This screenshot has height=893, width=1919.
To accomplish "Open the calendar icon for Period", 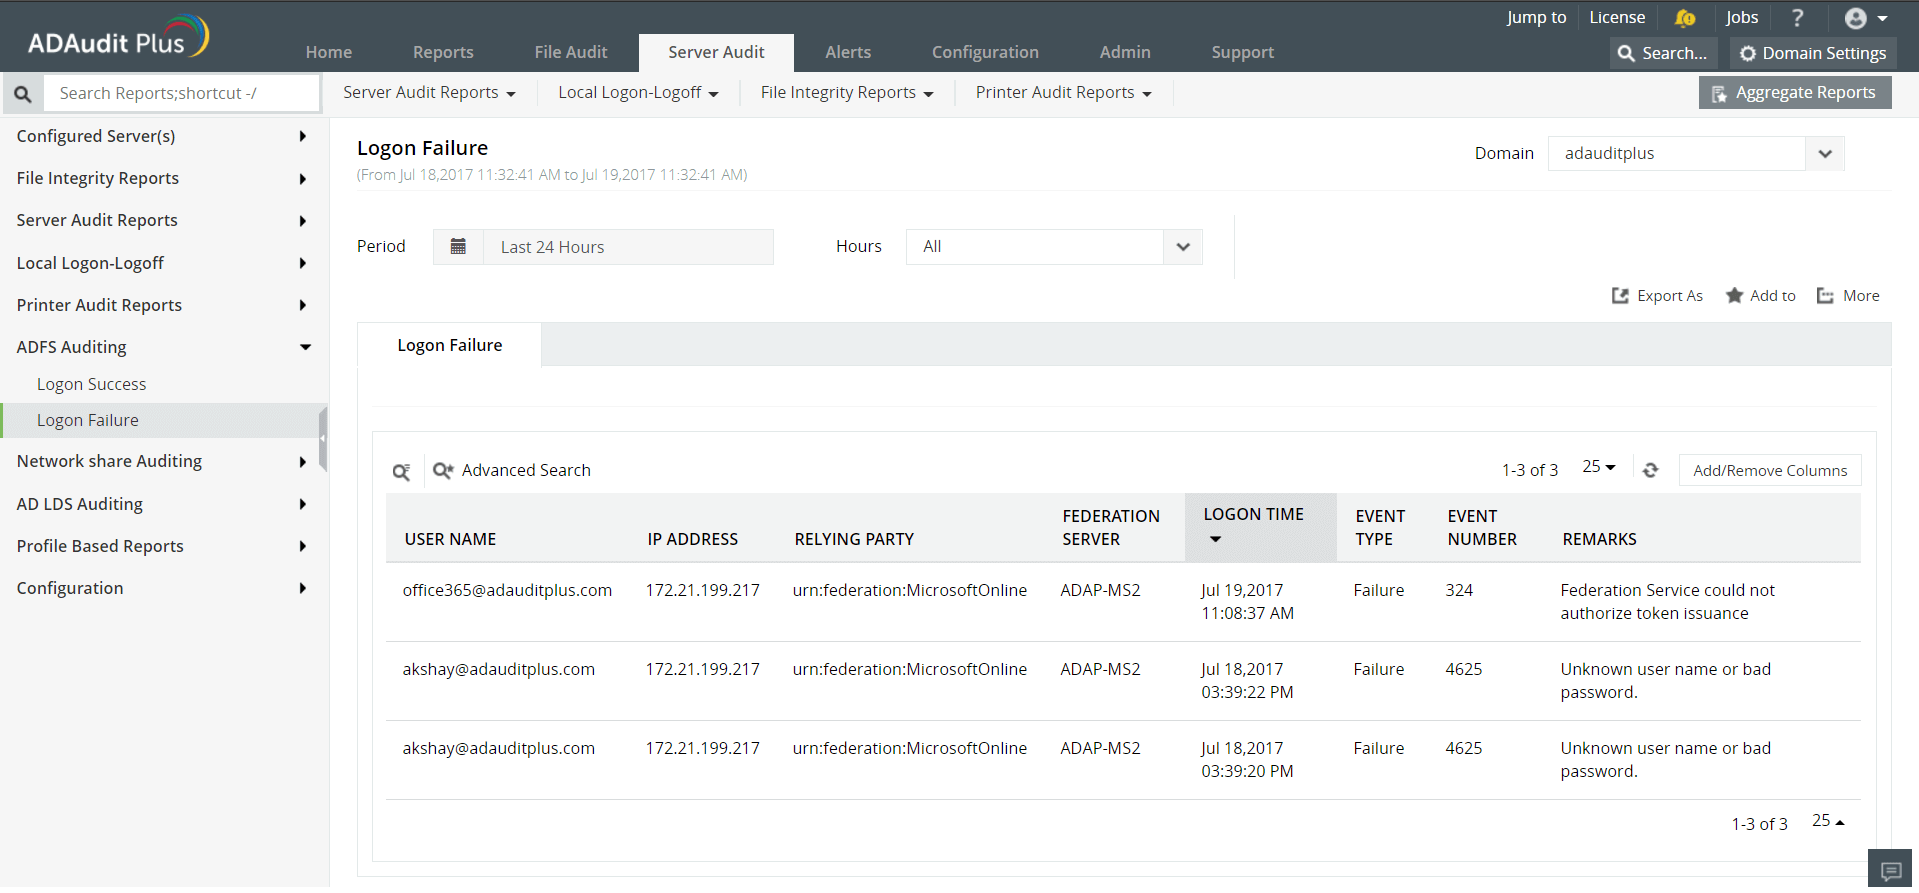I will 458,247.
